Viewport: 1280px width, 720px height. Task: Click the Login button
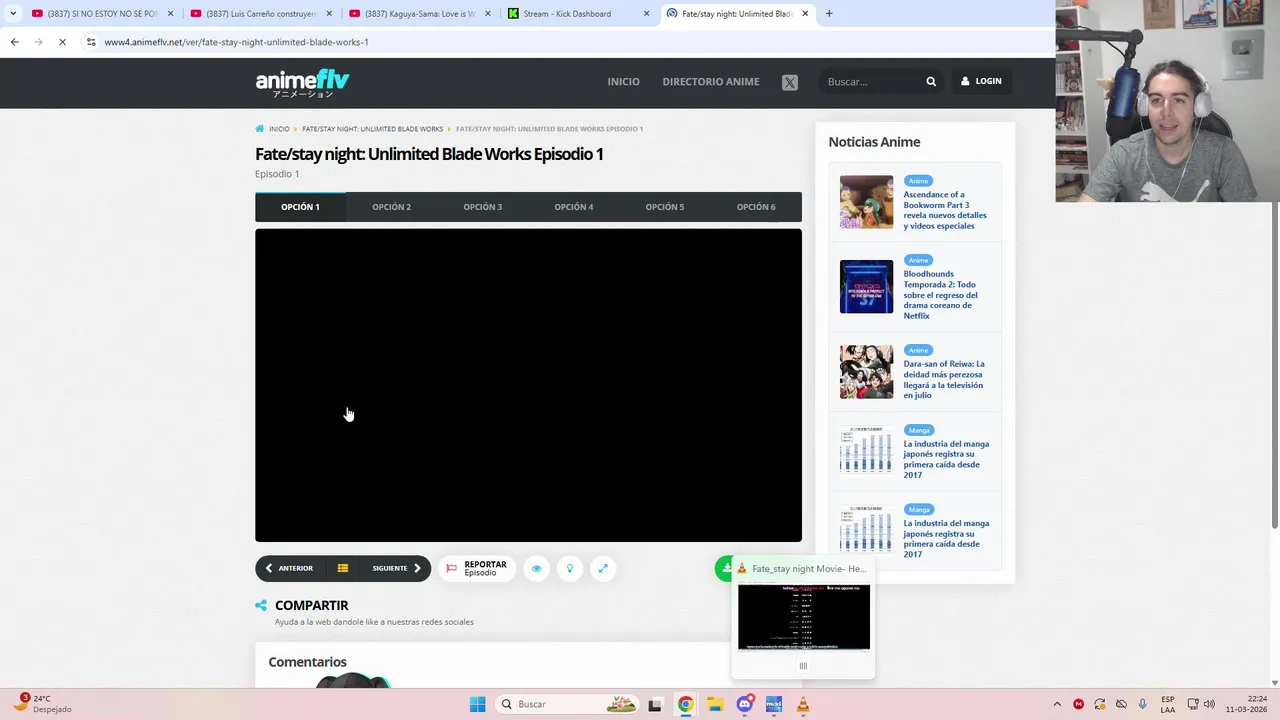click(981, 81)
